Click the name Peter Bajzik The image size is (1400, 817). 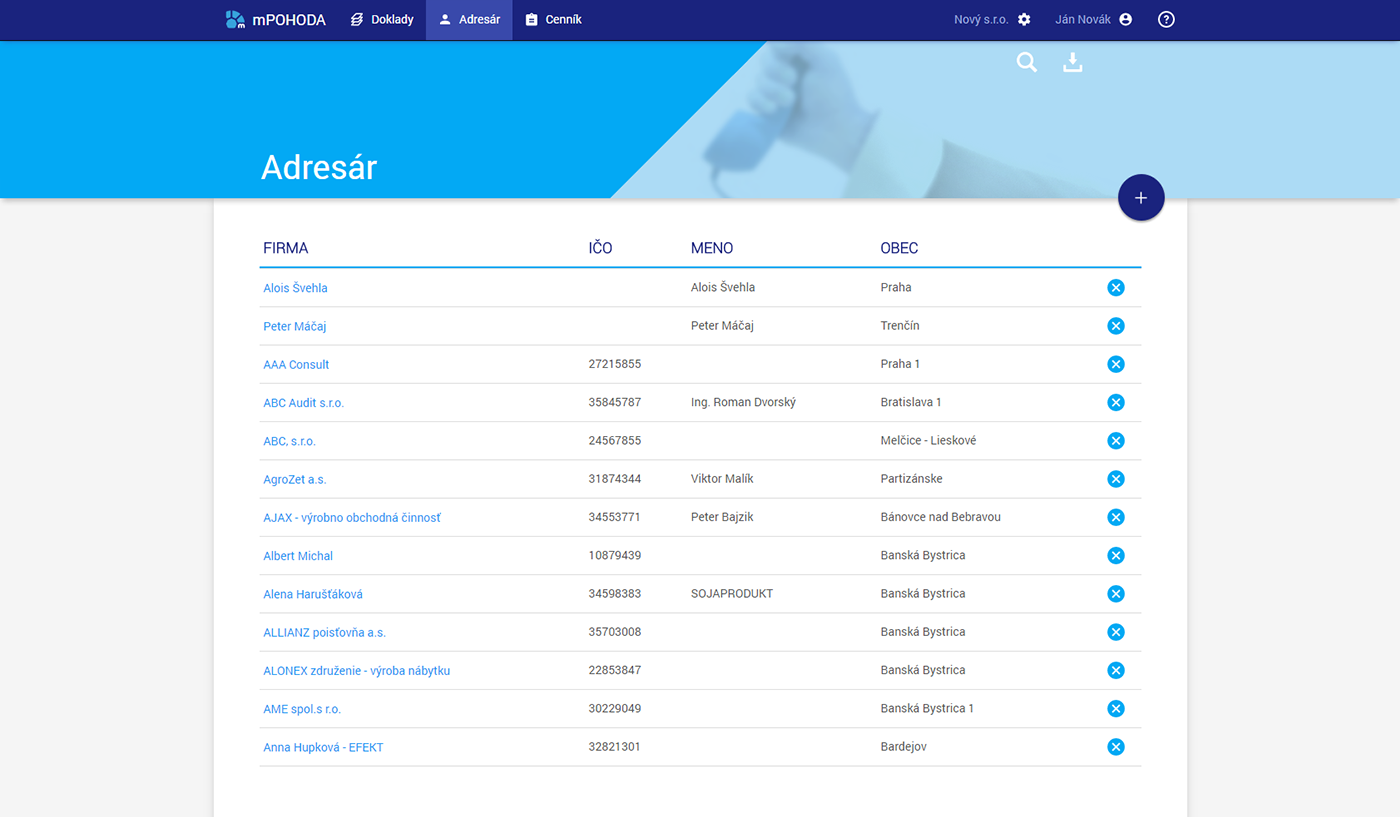(724, 517)
